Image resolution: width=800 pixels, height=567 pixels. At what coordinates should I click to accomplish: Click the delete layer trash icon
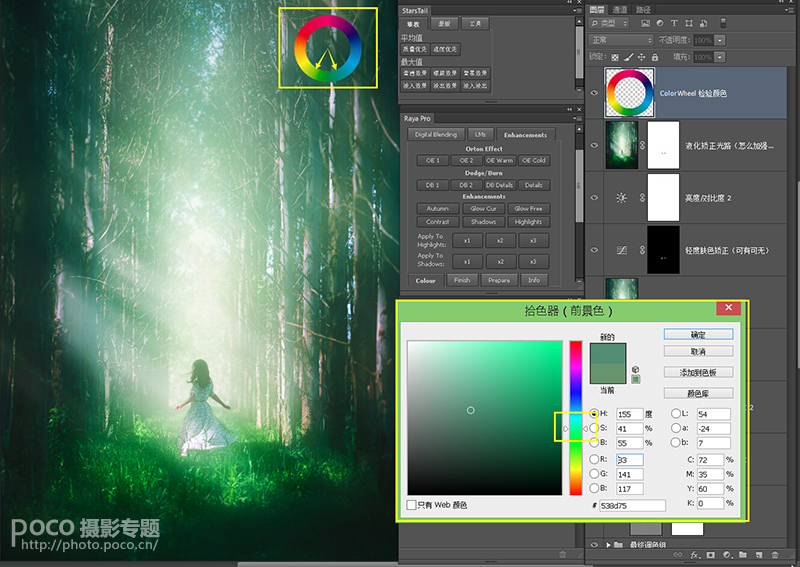click(x=775, y=555)
